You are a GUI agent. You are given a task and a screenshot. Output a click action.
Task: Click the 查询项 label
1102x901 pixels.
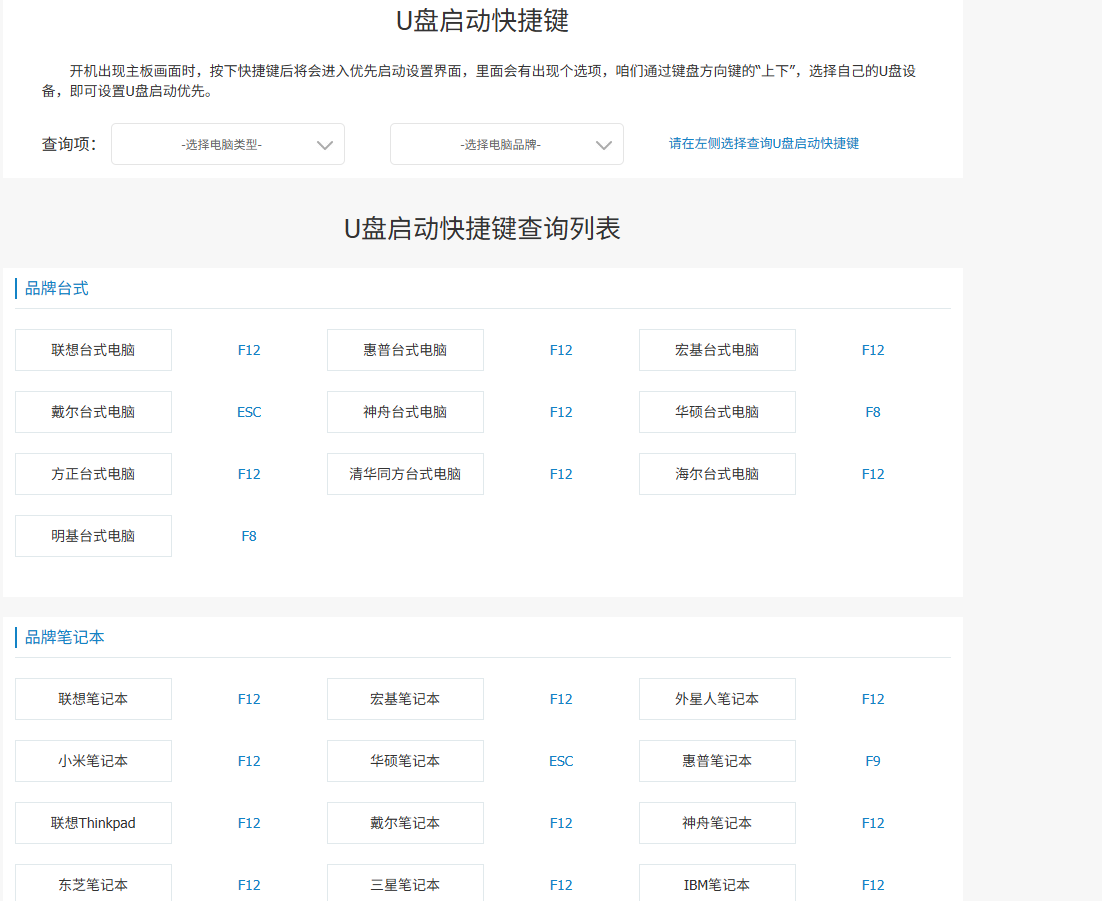point(69,144)
